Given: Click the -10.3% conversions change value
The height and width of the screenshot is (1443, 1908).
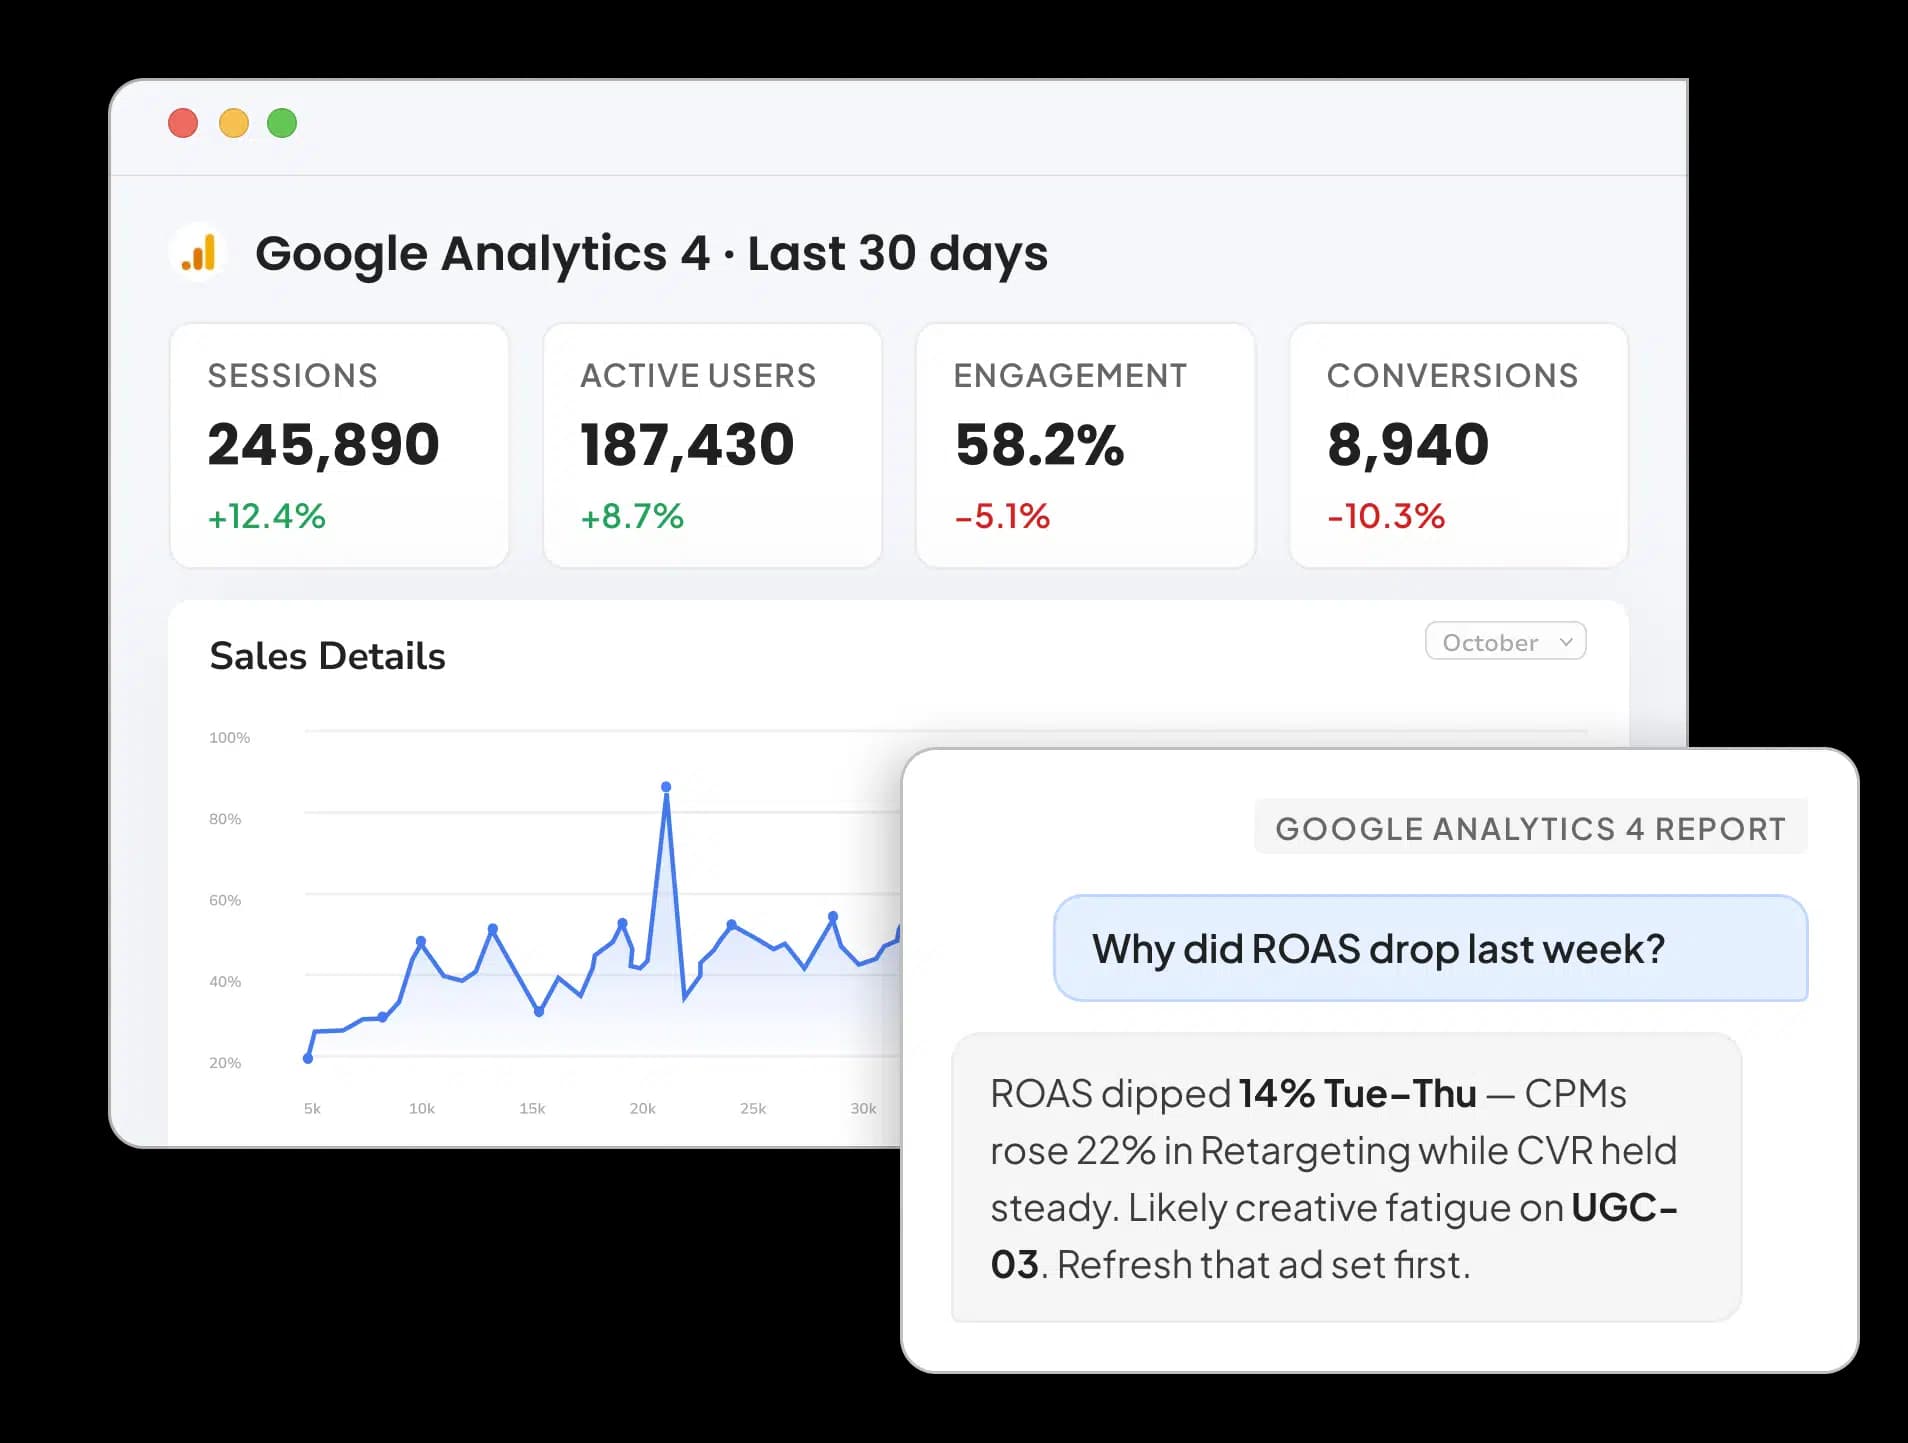Looking at the screenshot, I should click(x=1386, y=516).
